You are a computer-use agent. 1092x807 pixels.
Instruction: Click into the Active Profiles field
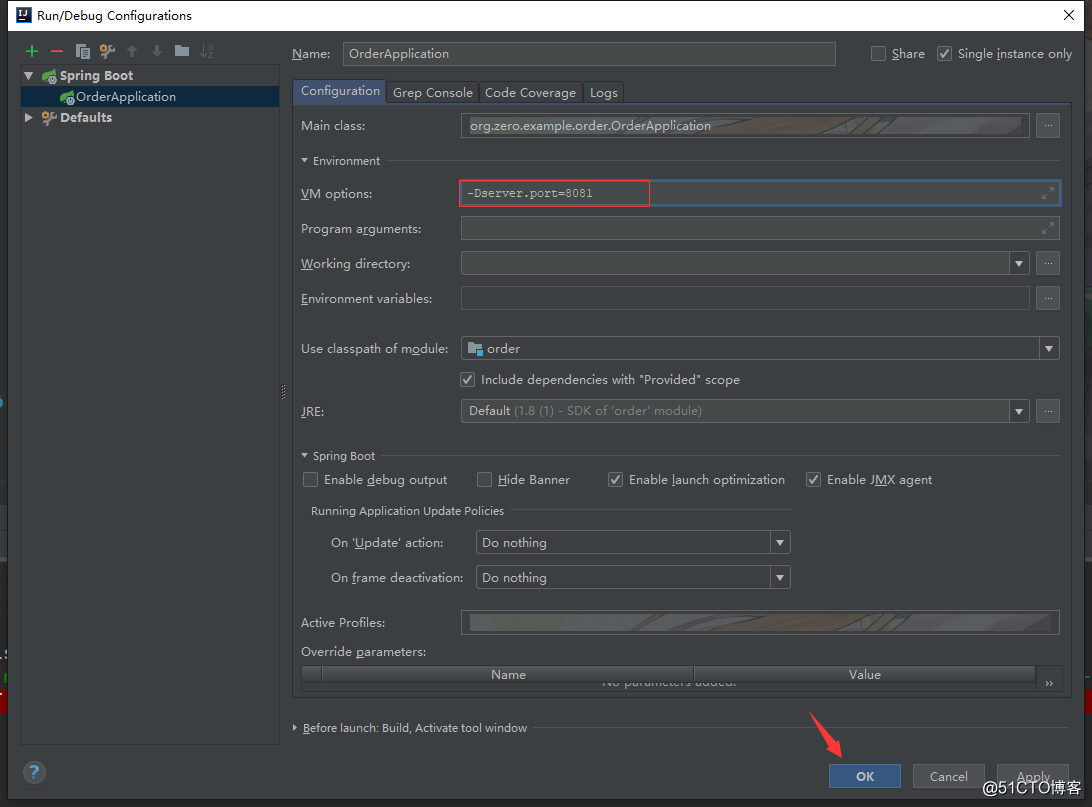click(760, 622)
